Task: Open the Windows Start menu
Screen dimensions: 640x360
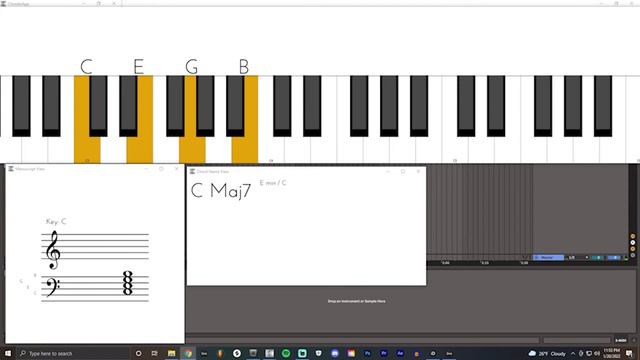Action: click(x=8, y=353)
